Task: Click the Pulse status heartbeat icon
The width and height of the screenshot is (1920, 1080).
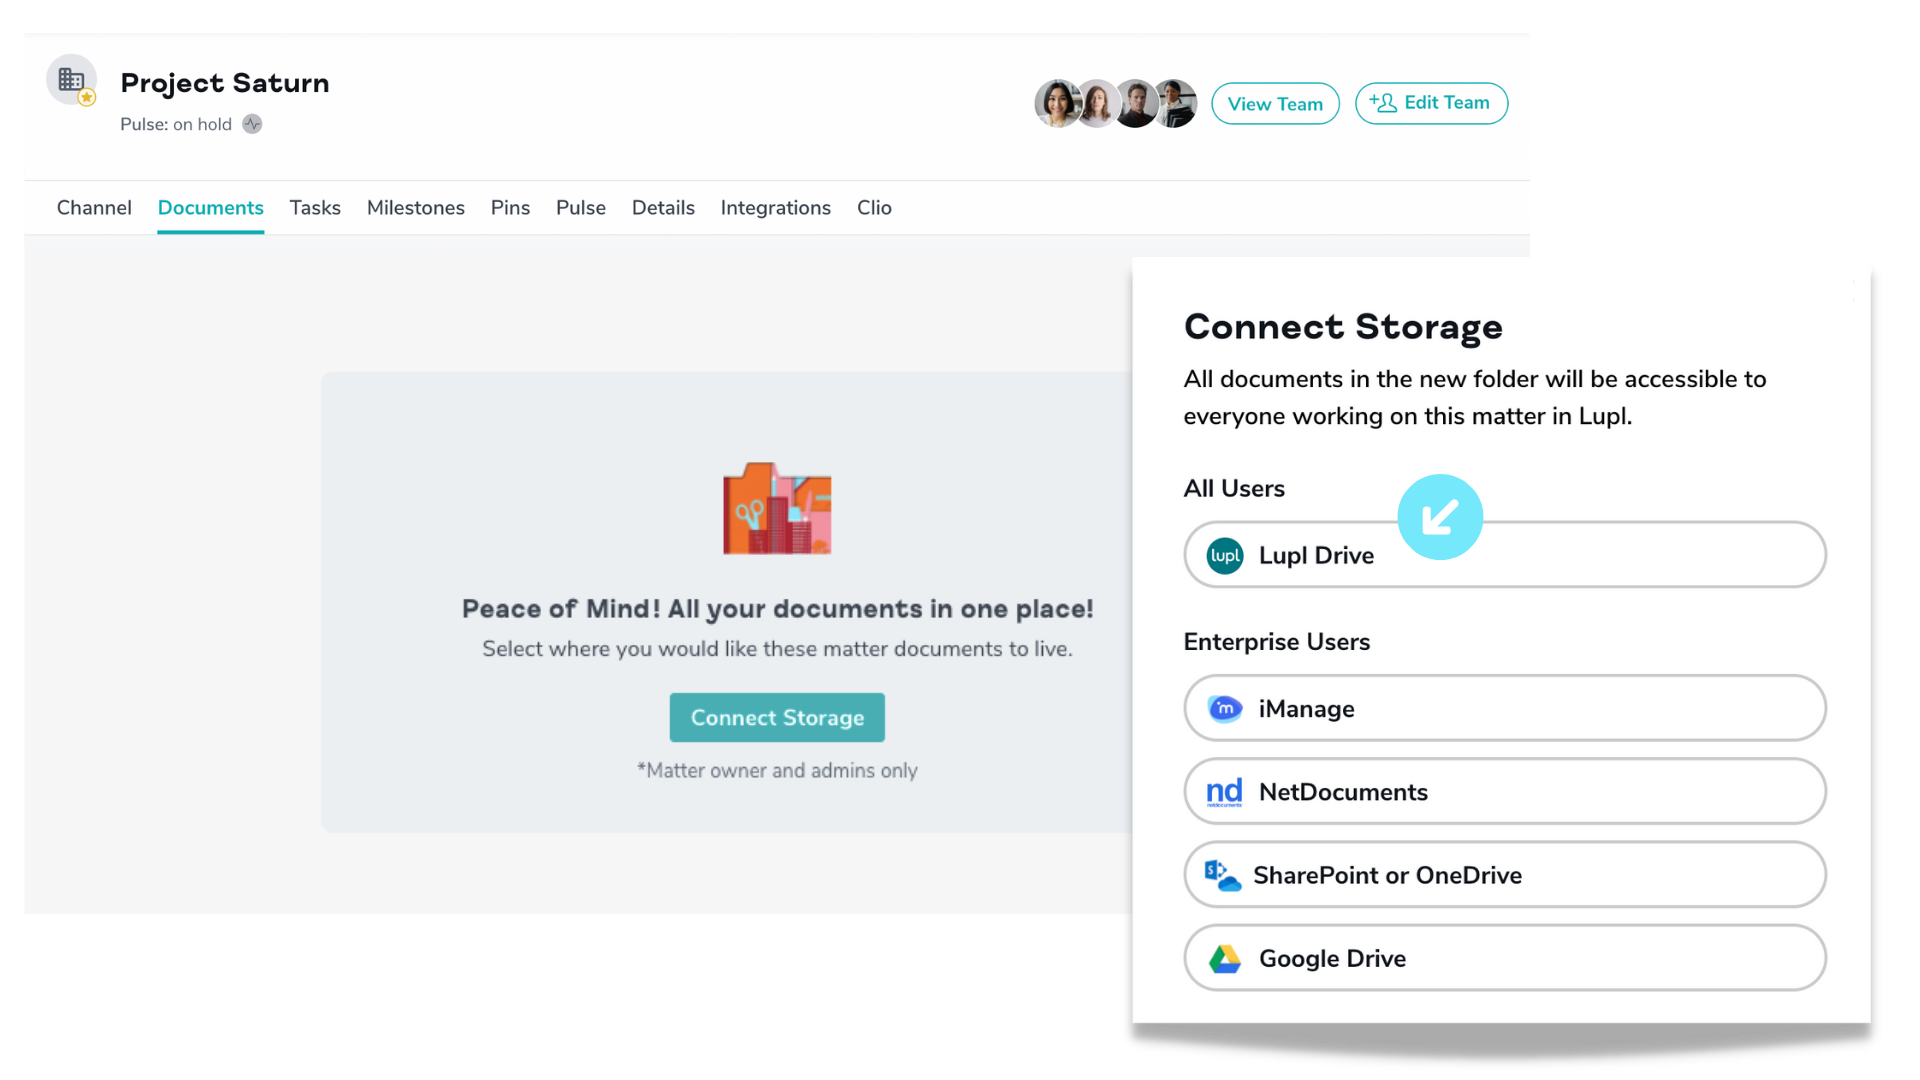Action: click(x=252, y=124)
